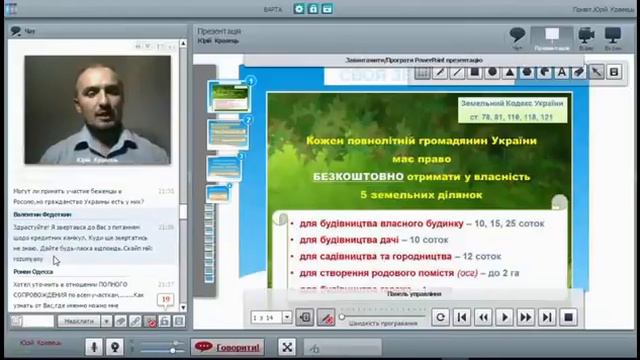This screenshot has height=360, width=640.
Task: Click the link icon in chat toolbar
Action: tap(135, 322)
